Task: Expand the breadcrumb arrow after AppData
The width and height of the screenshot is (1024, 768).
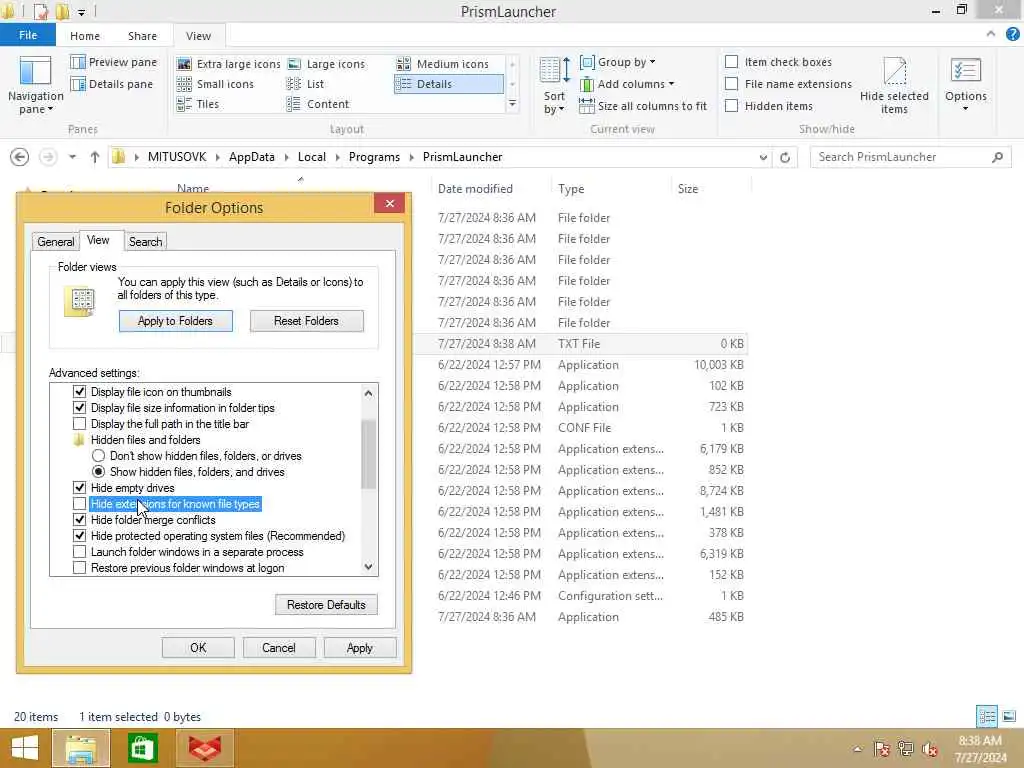Action: [x=287, y=157]
